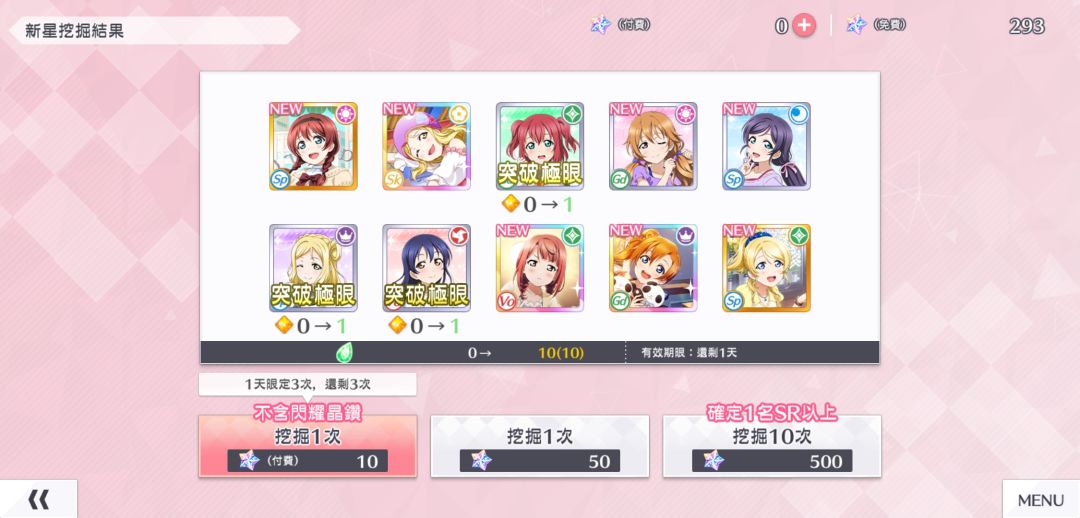Select the paid 挖掘1次 scout for 10 stars
The height and width of the screenshot is (518, 1080).
pos(307,446)
